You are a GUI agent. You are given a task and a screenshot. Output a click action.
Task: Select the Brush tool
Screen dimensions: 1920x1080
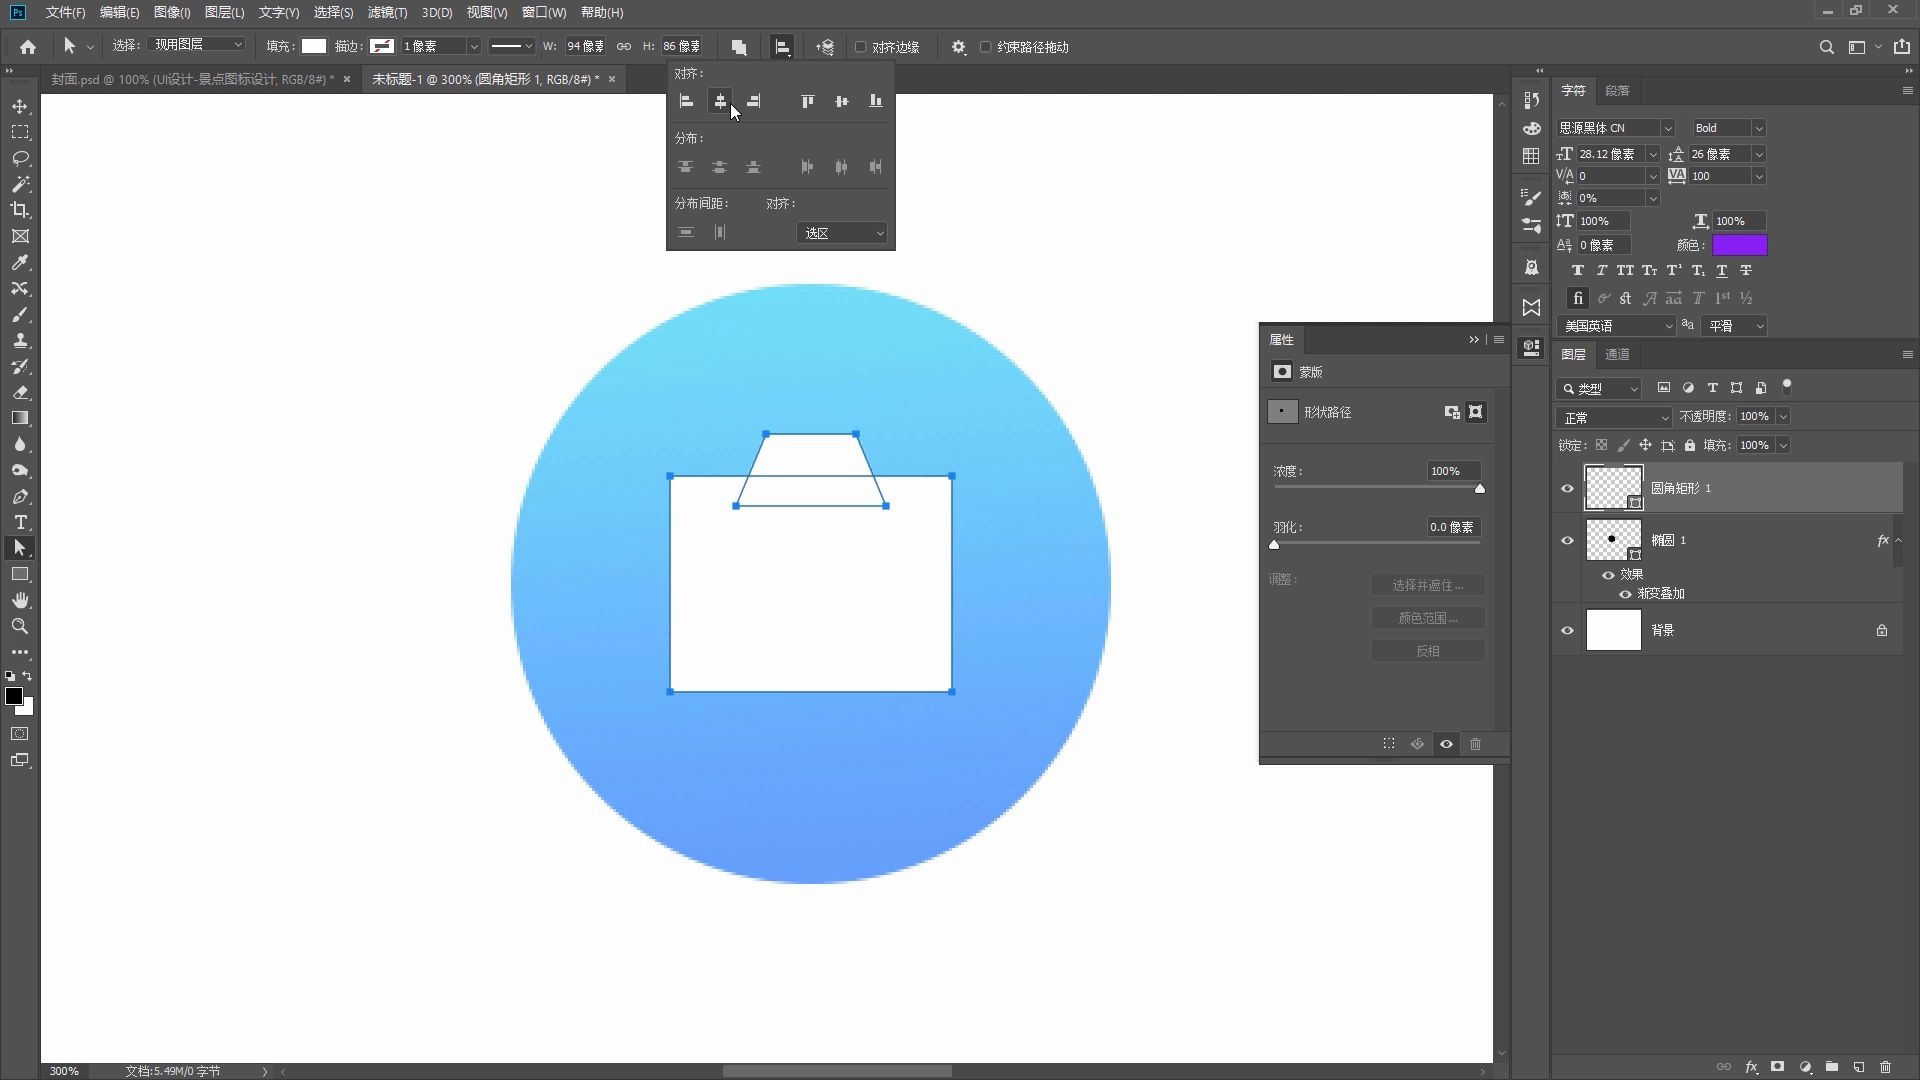point(20,314)
